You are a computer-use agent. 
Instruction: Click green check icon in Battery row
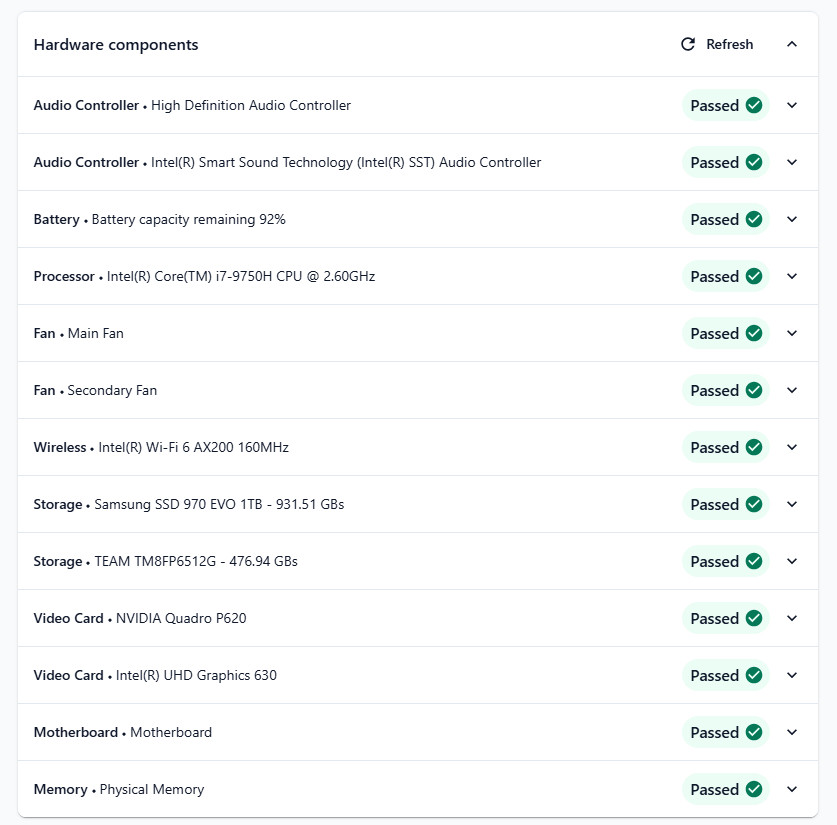point(754,219)
